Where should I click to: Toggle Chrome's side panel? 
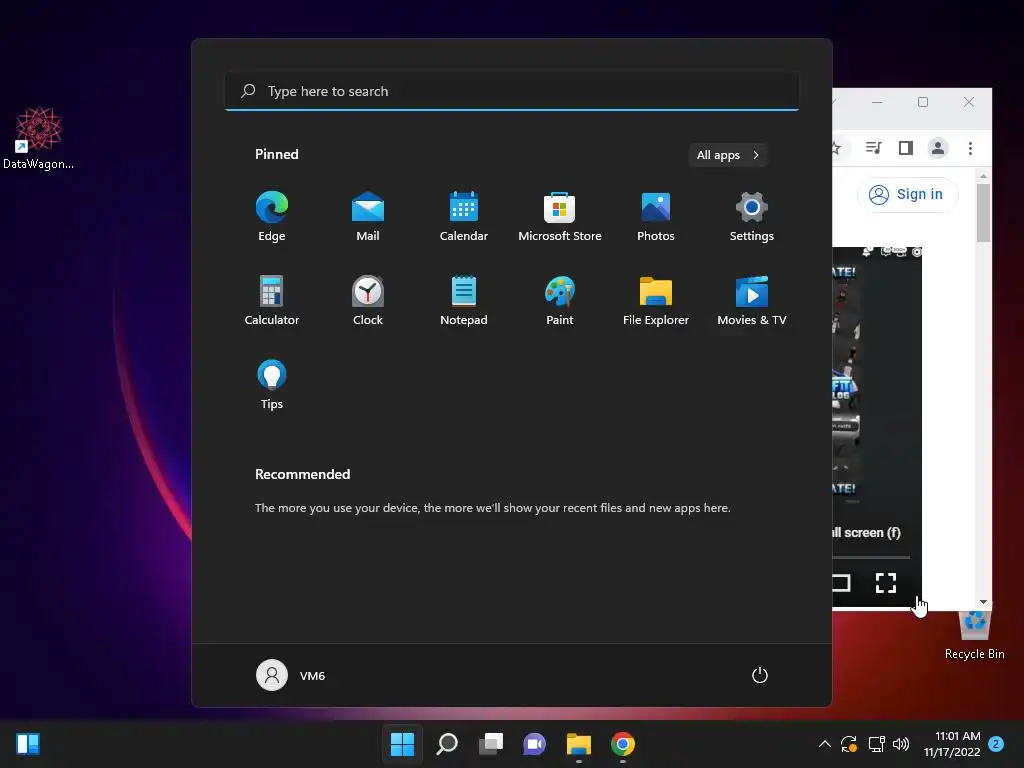(906, 148)
